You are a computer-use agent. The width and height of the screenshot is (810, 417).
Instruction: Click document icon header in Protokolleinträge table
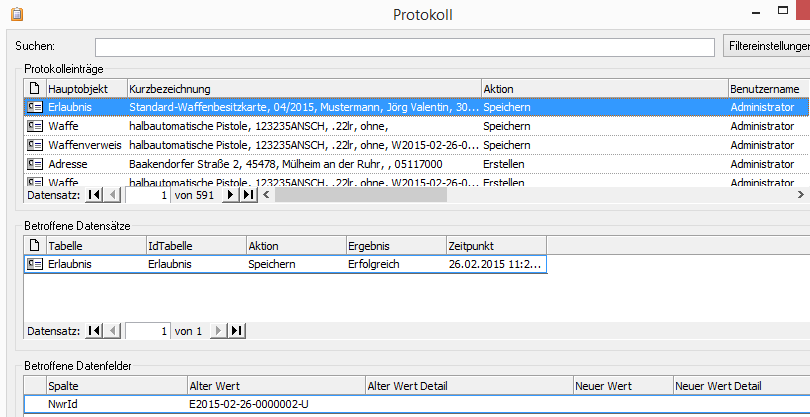point(34,89)
